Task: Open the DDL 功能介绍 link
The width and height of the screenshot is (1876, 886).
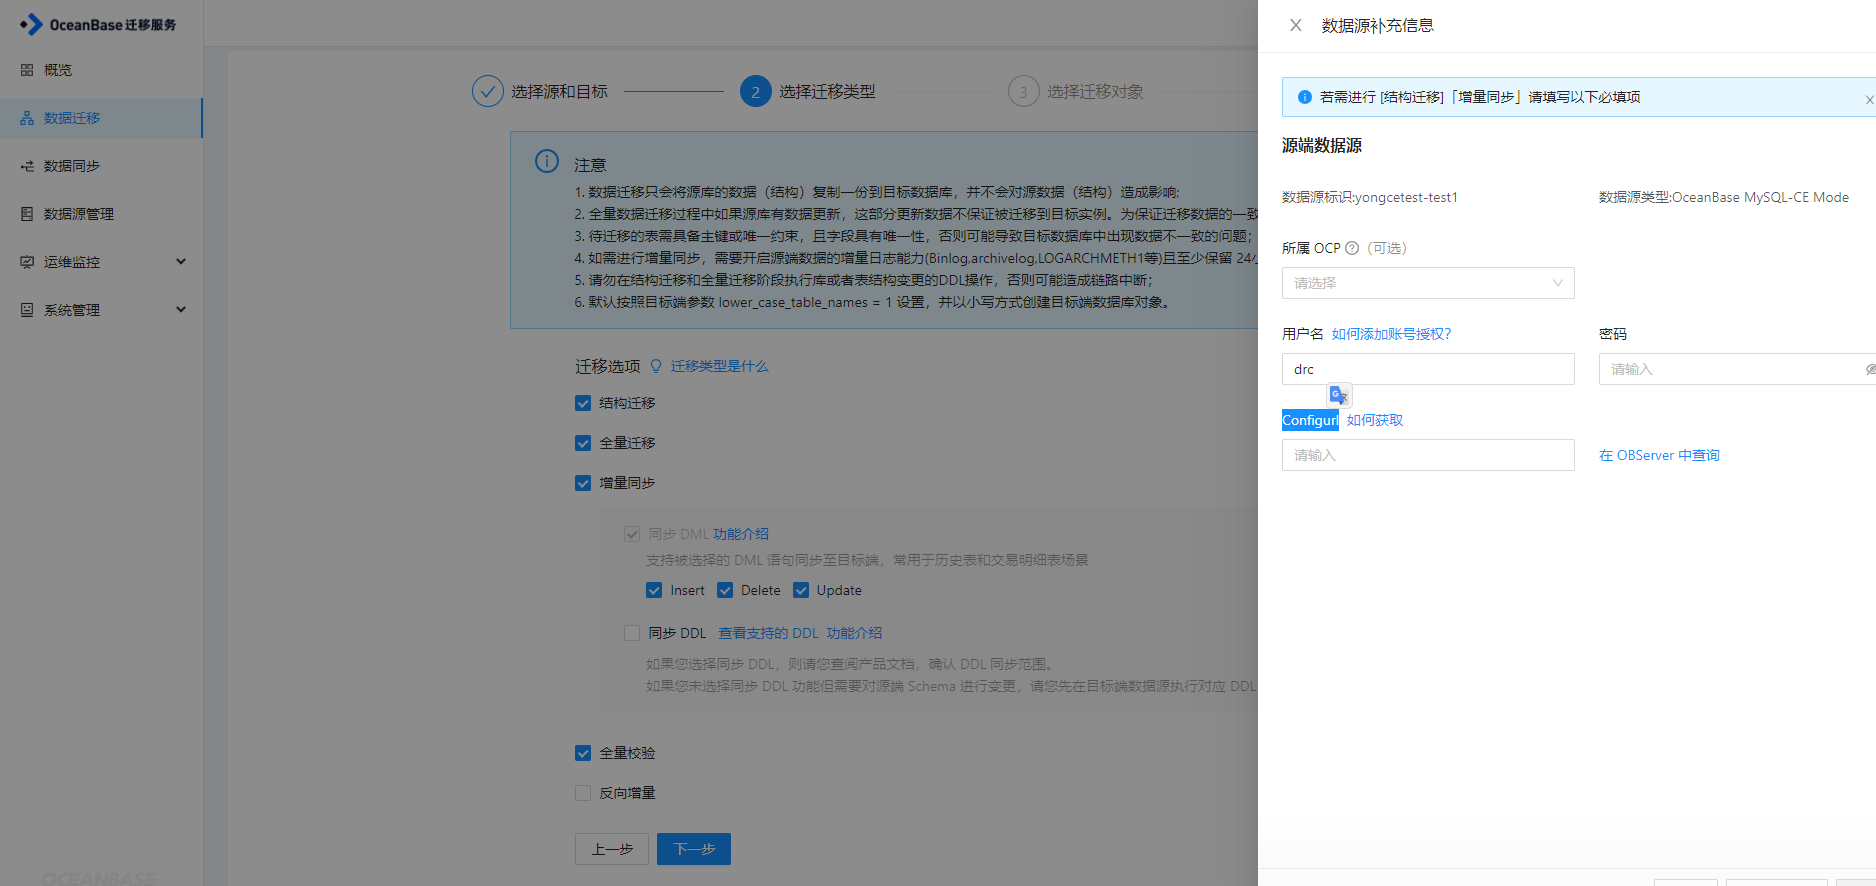Action: [x=854, y=633]
